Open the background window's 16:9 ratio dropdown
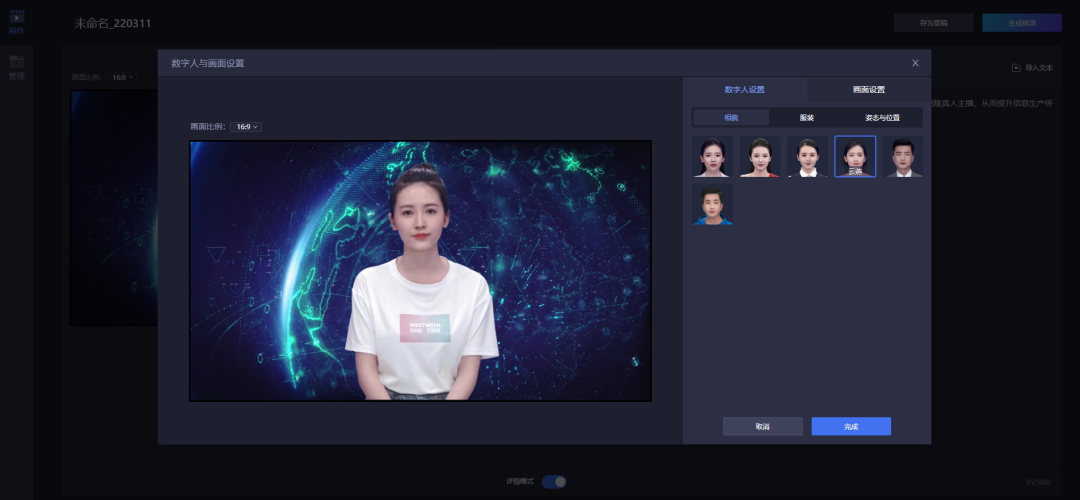Viewport: 1080px width, 500px height. (x=121, y=78)
